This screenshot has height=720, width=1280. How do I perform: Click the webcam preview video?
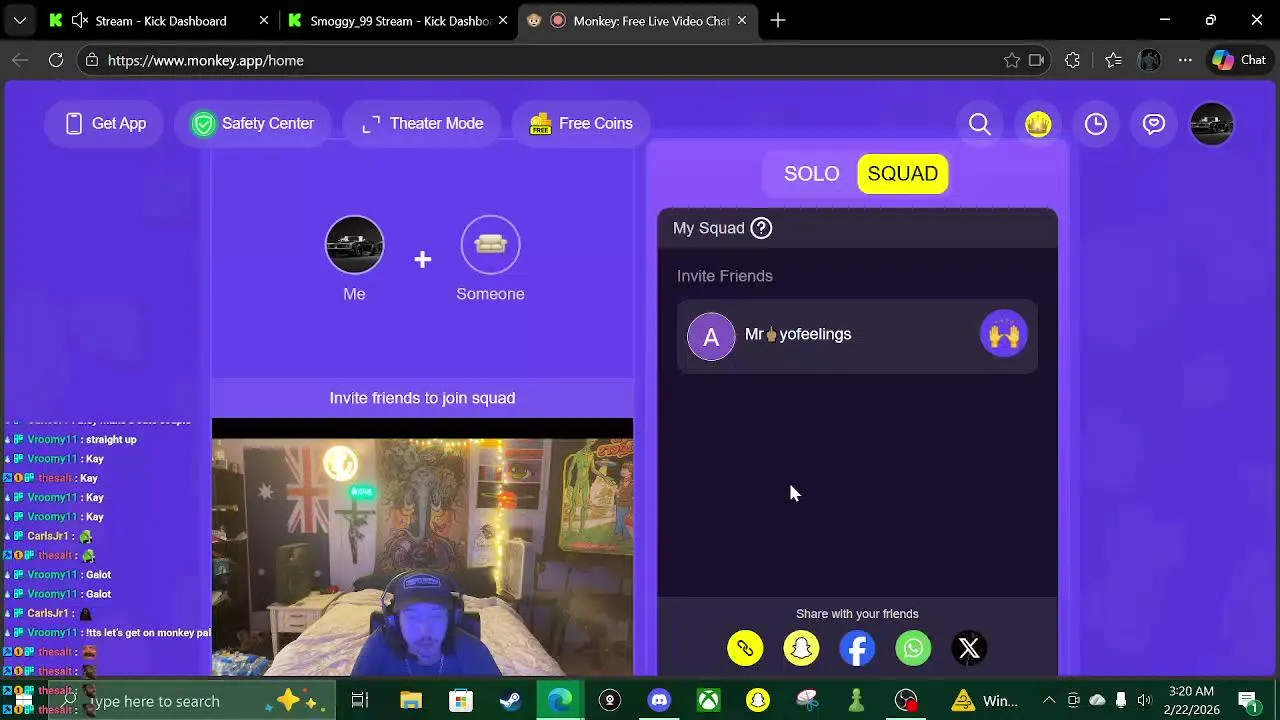422,548
